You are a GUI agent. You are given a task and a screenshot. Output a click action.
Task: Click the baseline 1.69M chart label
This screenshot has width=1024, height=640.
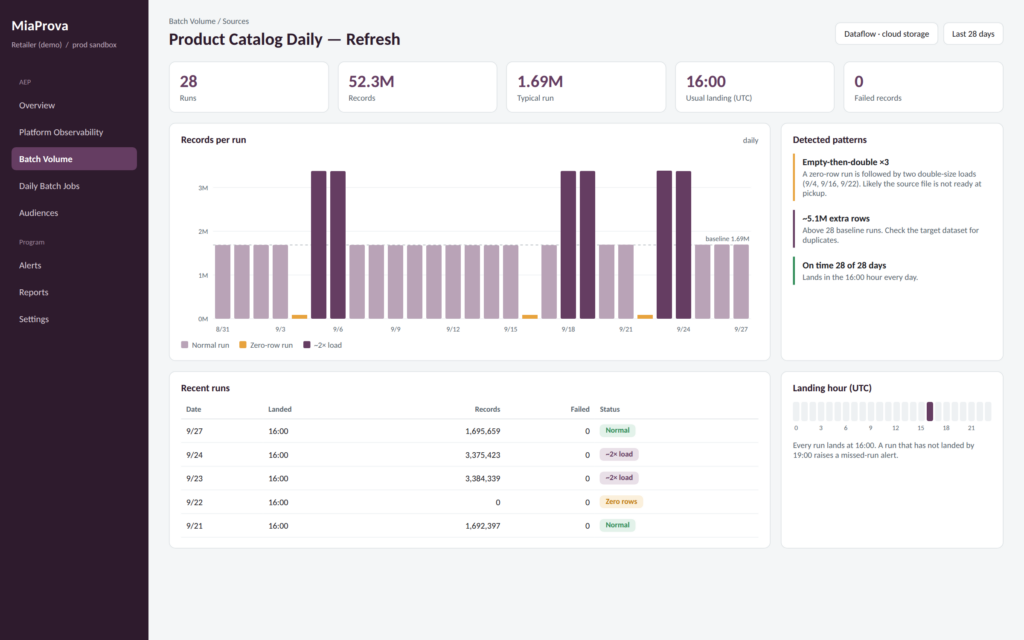tap(727, 239)
